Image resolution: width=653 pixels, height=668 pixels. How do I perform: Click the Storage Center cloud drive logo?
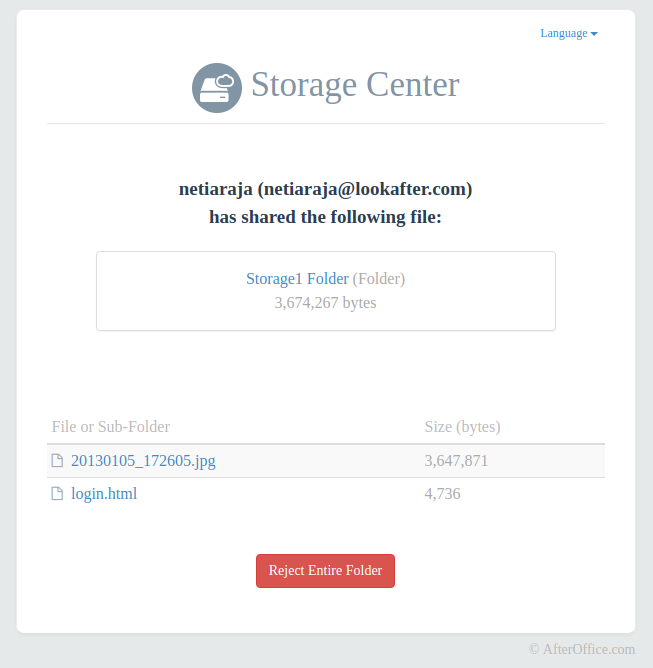217,88
